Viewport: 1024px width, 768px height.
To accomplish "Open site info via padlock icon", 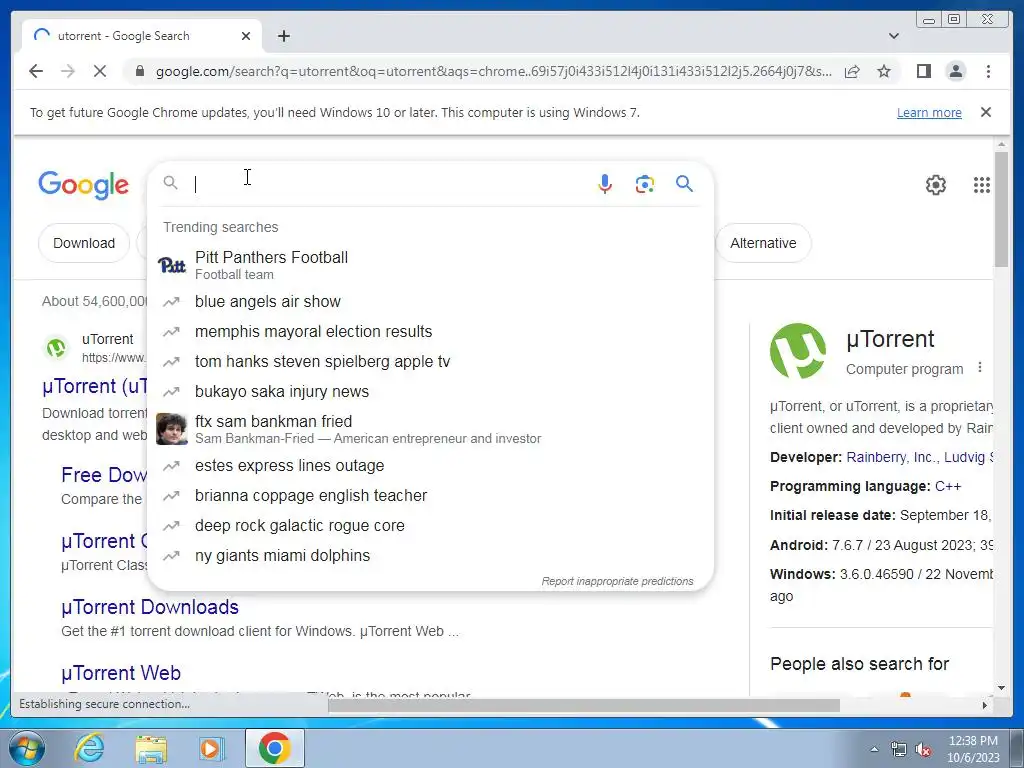I will coord(140,71).
